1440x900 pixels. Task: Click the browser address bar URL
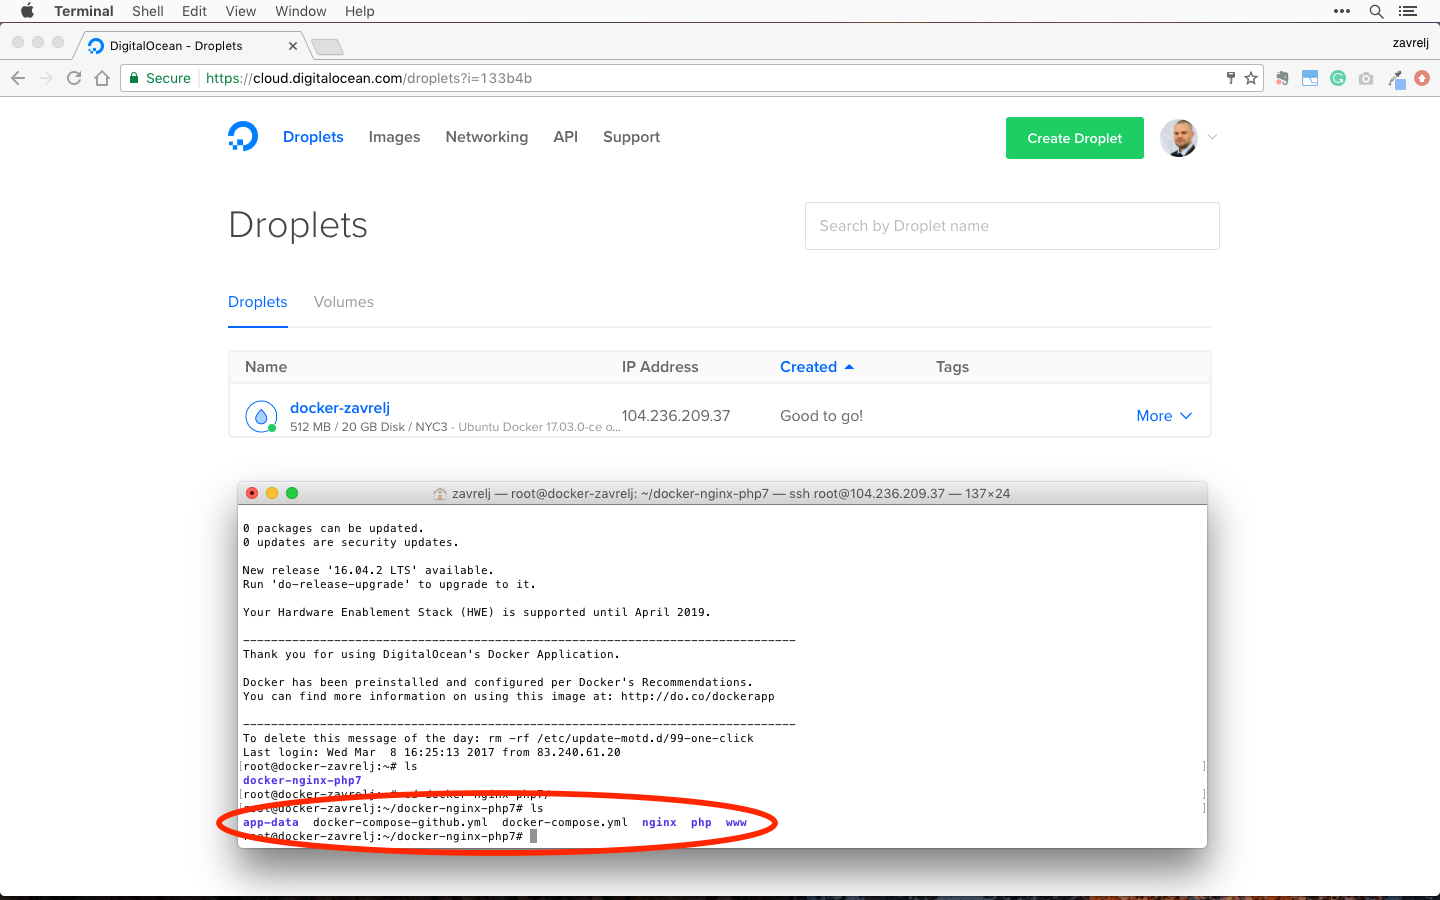tap(369, 78)
